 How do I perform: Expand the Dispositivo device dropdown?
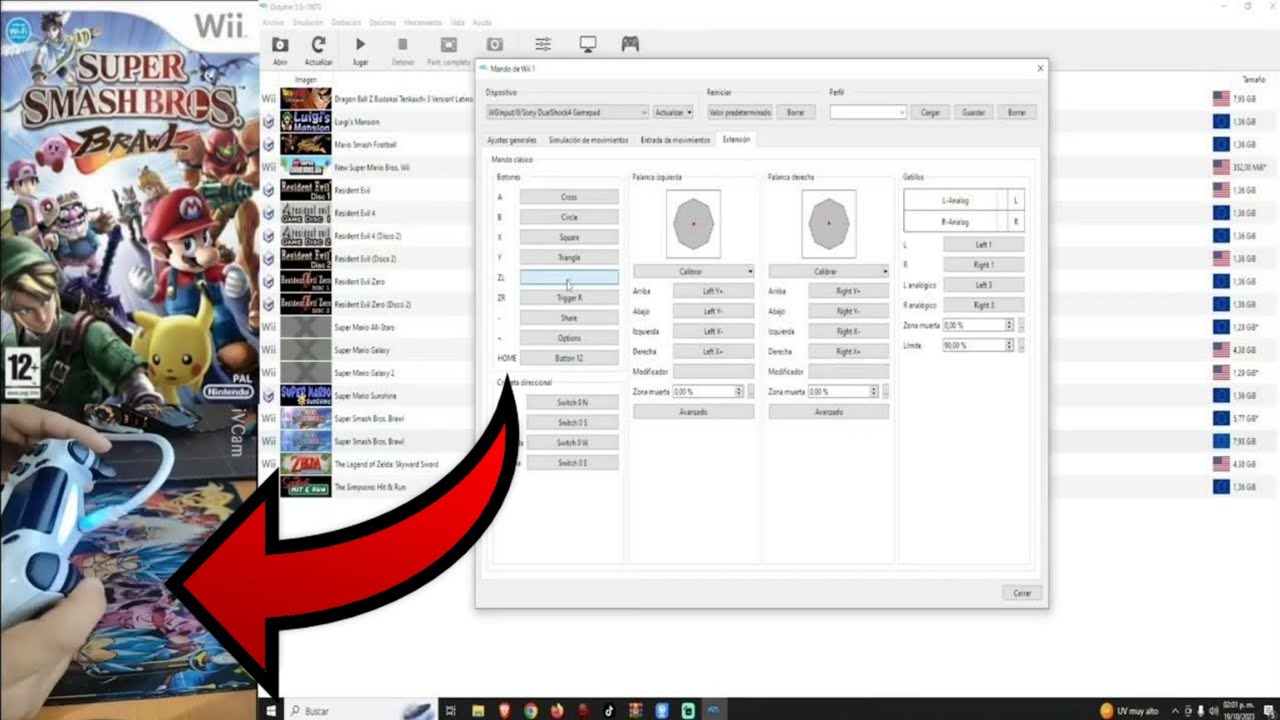point(567,113)
